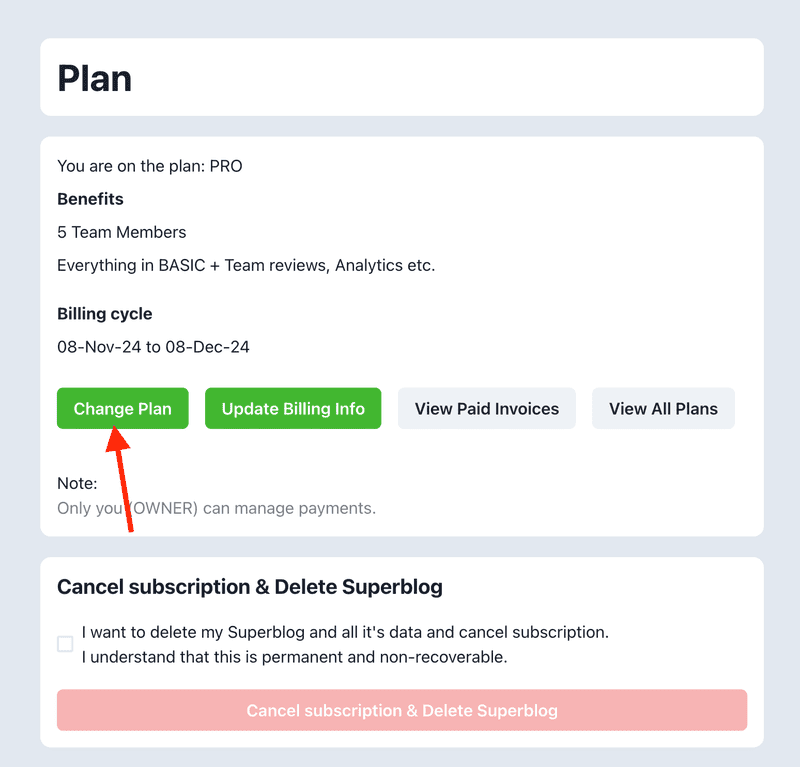This screenshot has width=800, height=767.
Task: Click the Plan page heading
Action: [x=95, y=78]
